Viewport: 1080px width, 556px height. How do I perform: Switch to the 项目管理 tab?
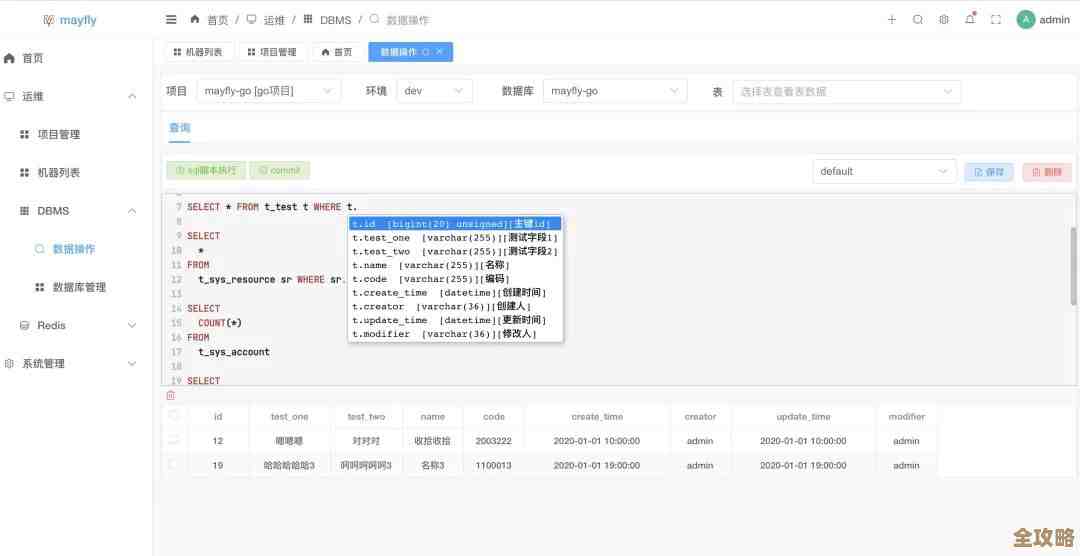(x=272, y=52)
